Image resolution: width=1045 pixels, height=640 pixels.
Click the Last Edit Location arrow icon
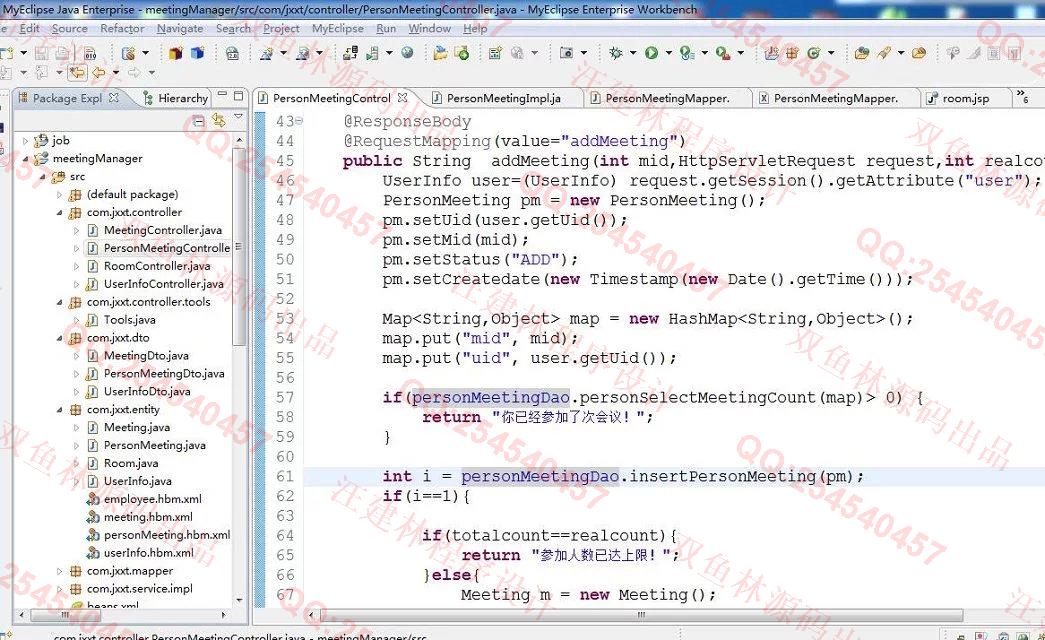click(77, 71)
